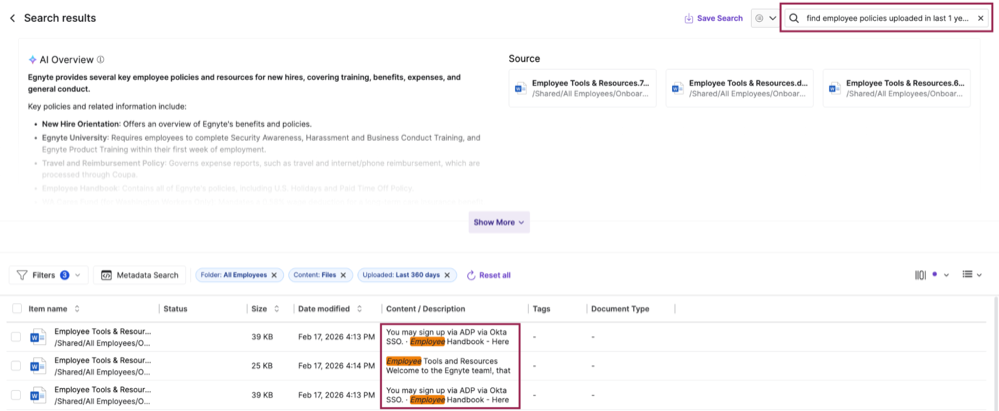Screen dimensions: 999x411
Task: Clear the search query with the X
Action: (x=980, y=18)
